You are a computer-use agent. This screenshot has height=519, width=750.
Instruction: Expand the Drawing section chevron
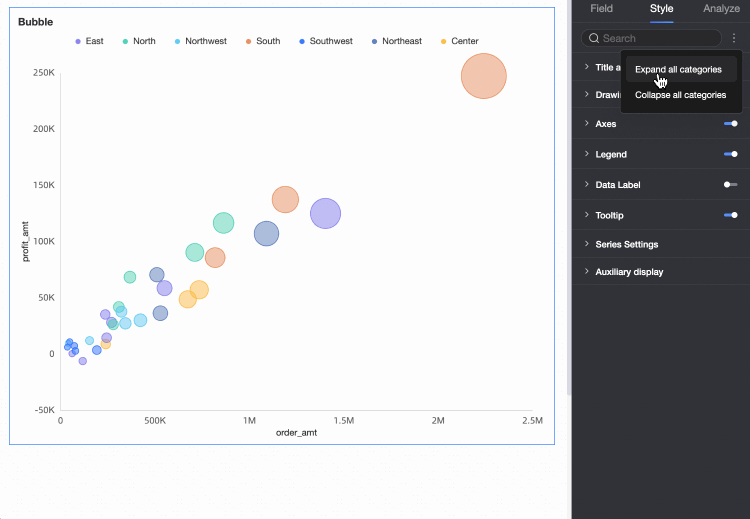point(586,94)
